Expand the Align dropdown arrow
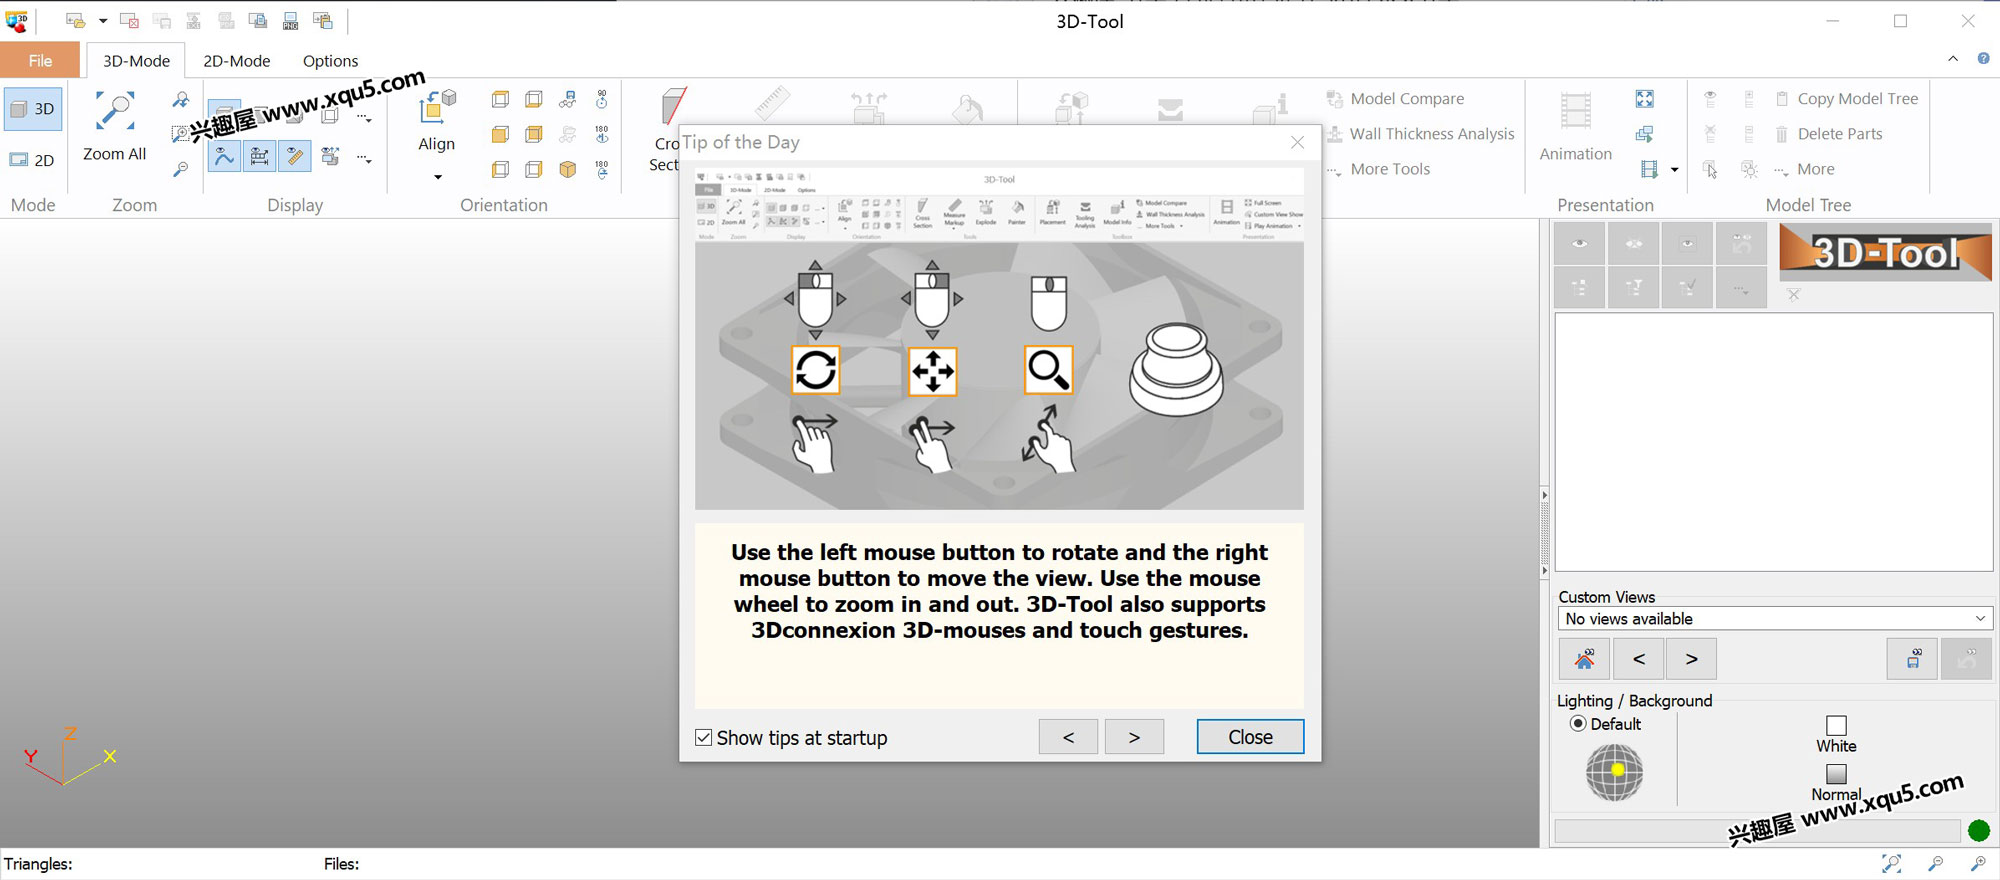Image resolution: width=2000 pixels, height=880 pixels. coord(437,177)
